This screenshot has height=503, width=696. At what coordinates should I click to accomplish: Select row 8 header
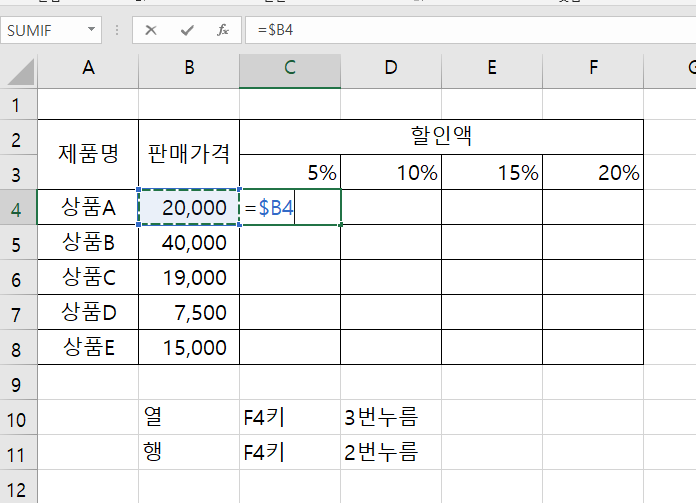pos(18,349)
